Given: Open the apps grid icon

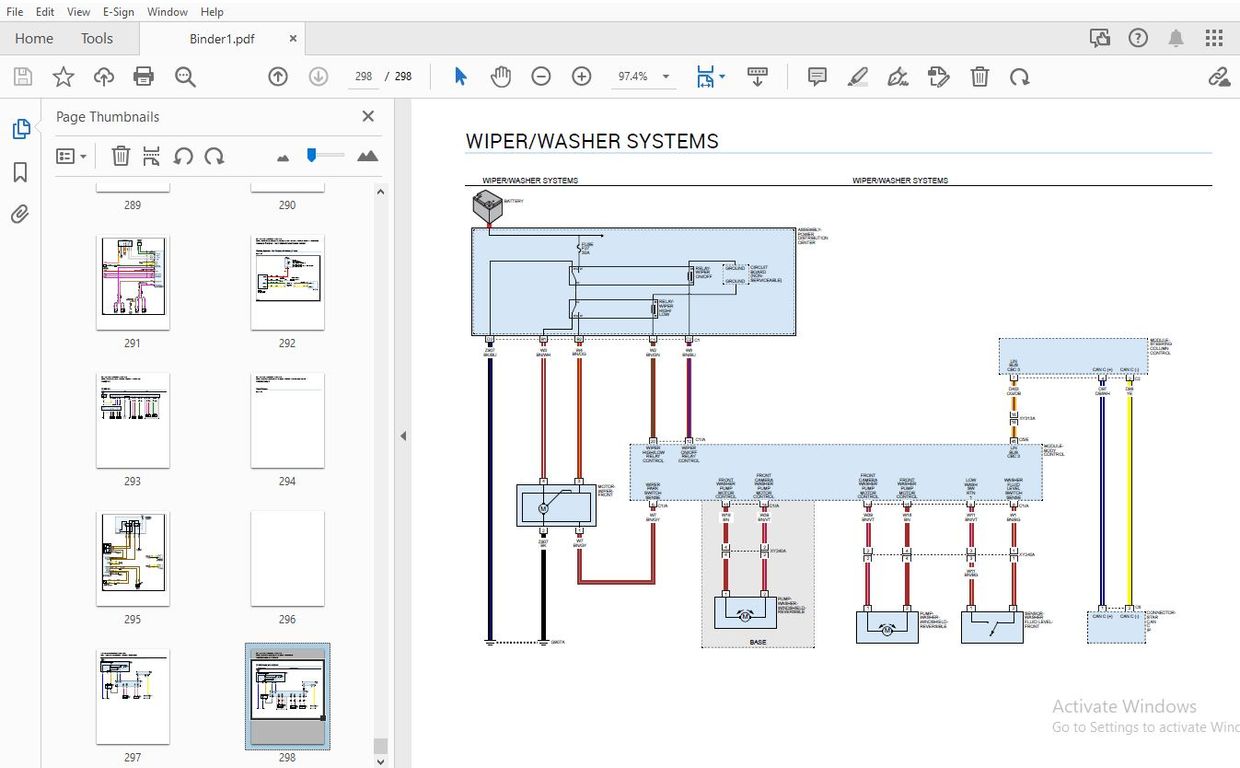Looking at the screenshot, I should pyautogui.click(x=1214, y=38).
